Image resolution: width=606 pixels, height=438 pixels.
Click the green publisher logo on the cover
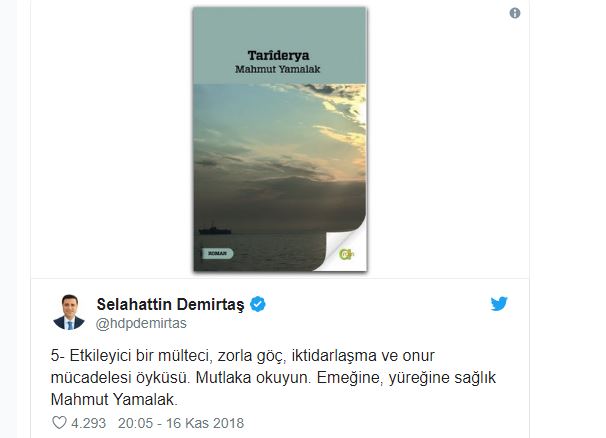tap(346, 254)
